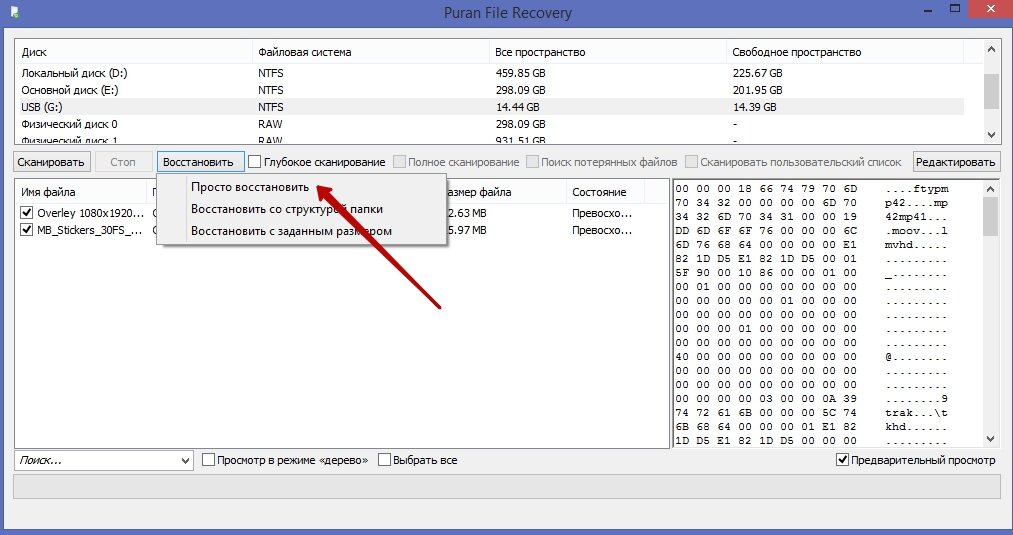This screenshot has height=535, width=1013.
Task: Click the 14.44 GB total space cell
Action: click(x=517, y=107)
